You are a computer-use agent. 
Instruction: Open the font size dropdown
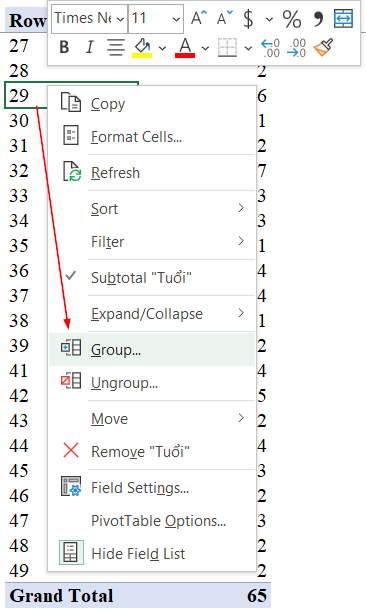point(156,18)
